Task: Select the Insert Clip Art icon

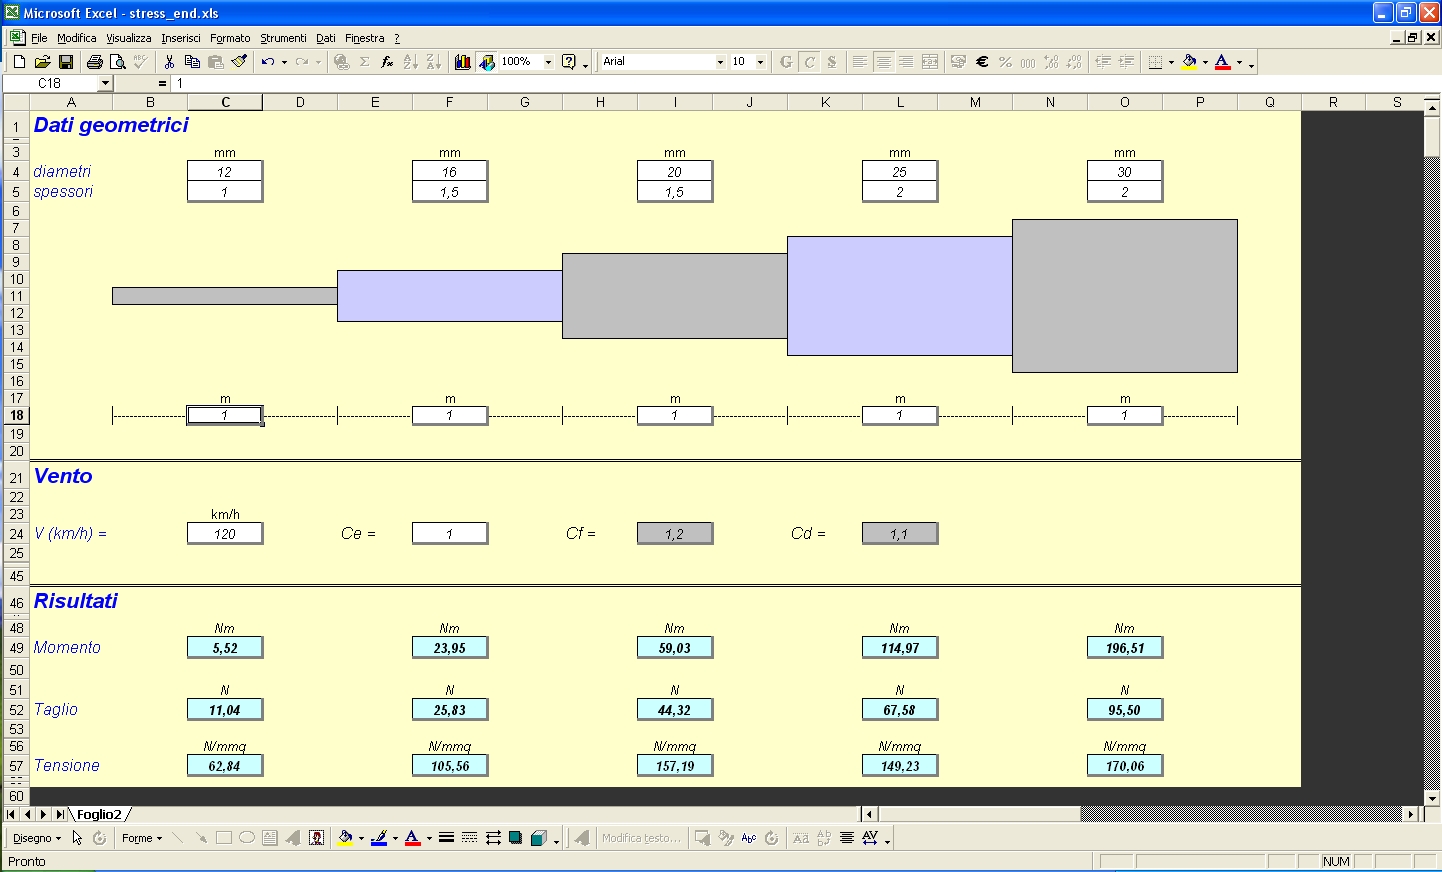Action: coord(317,838)
